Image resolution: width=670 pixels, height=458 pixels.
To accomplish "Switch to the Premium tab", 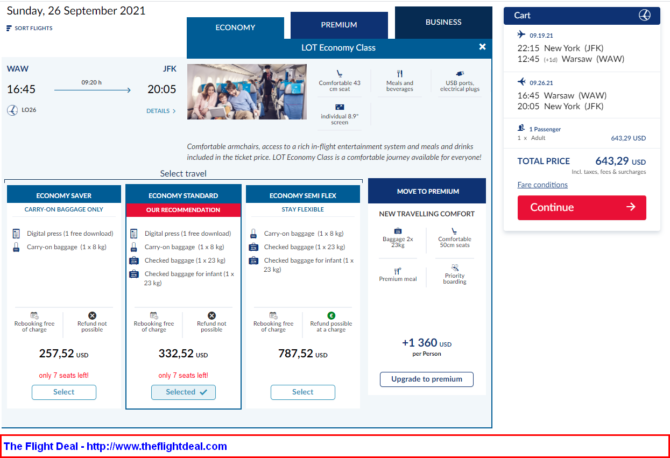I will [x=339, y=25].
